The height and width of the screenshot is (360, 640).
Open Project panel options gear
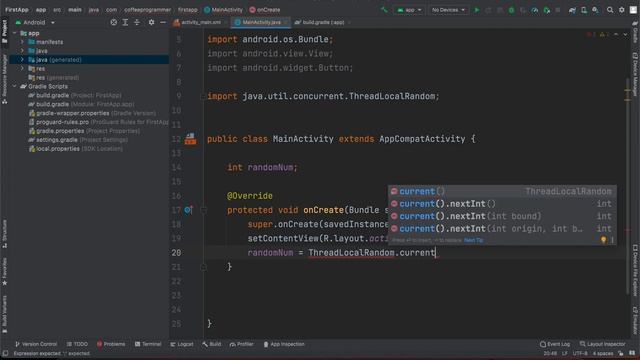151,22
